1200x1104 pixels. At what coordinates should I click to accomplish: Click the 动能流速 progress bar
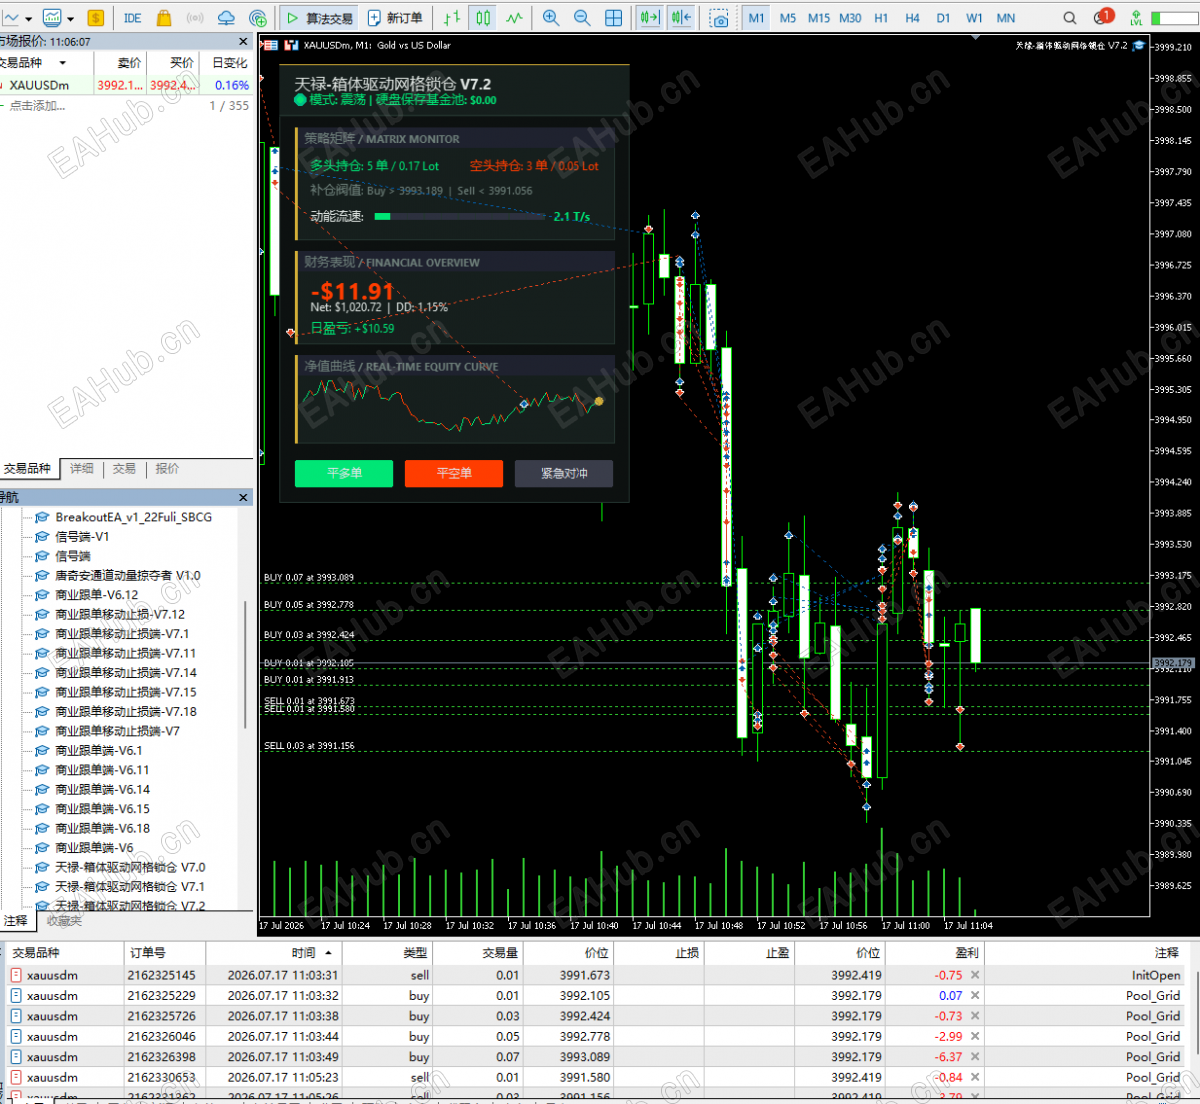click(461, 216)
